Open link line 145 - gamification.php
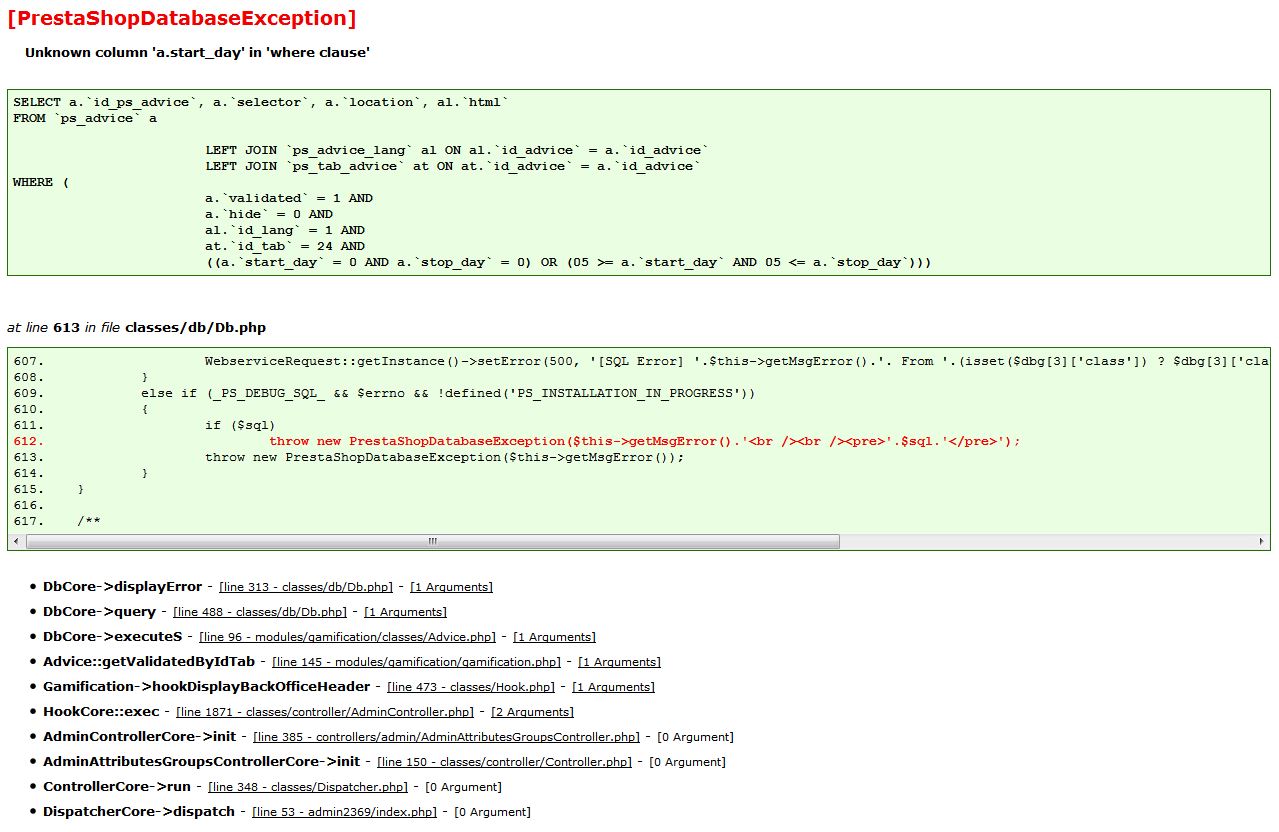This screenshot has height=832, width=1279. (416, 662)
